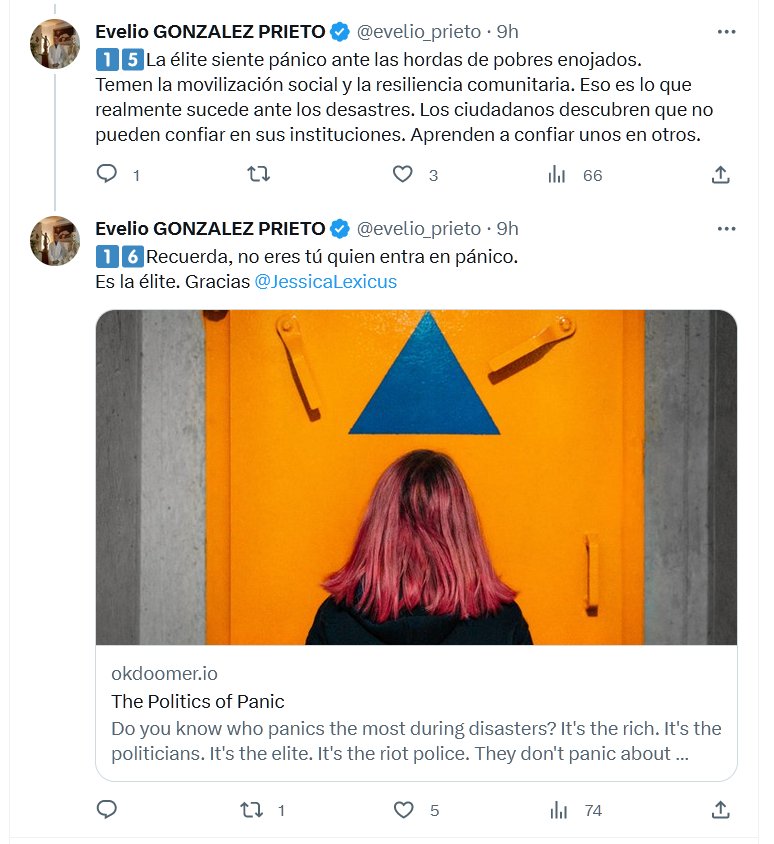Retweet the Politics of Panic tweet
This screenshot has height=844, width=774.
(x=253, y=810)
